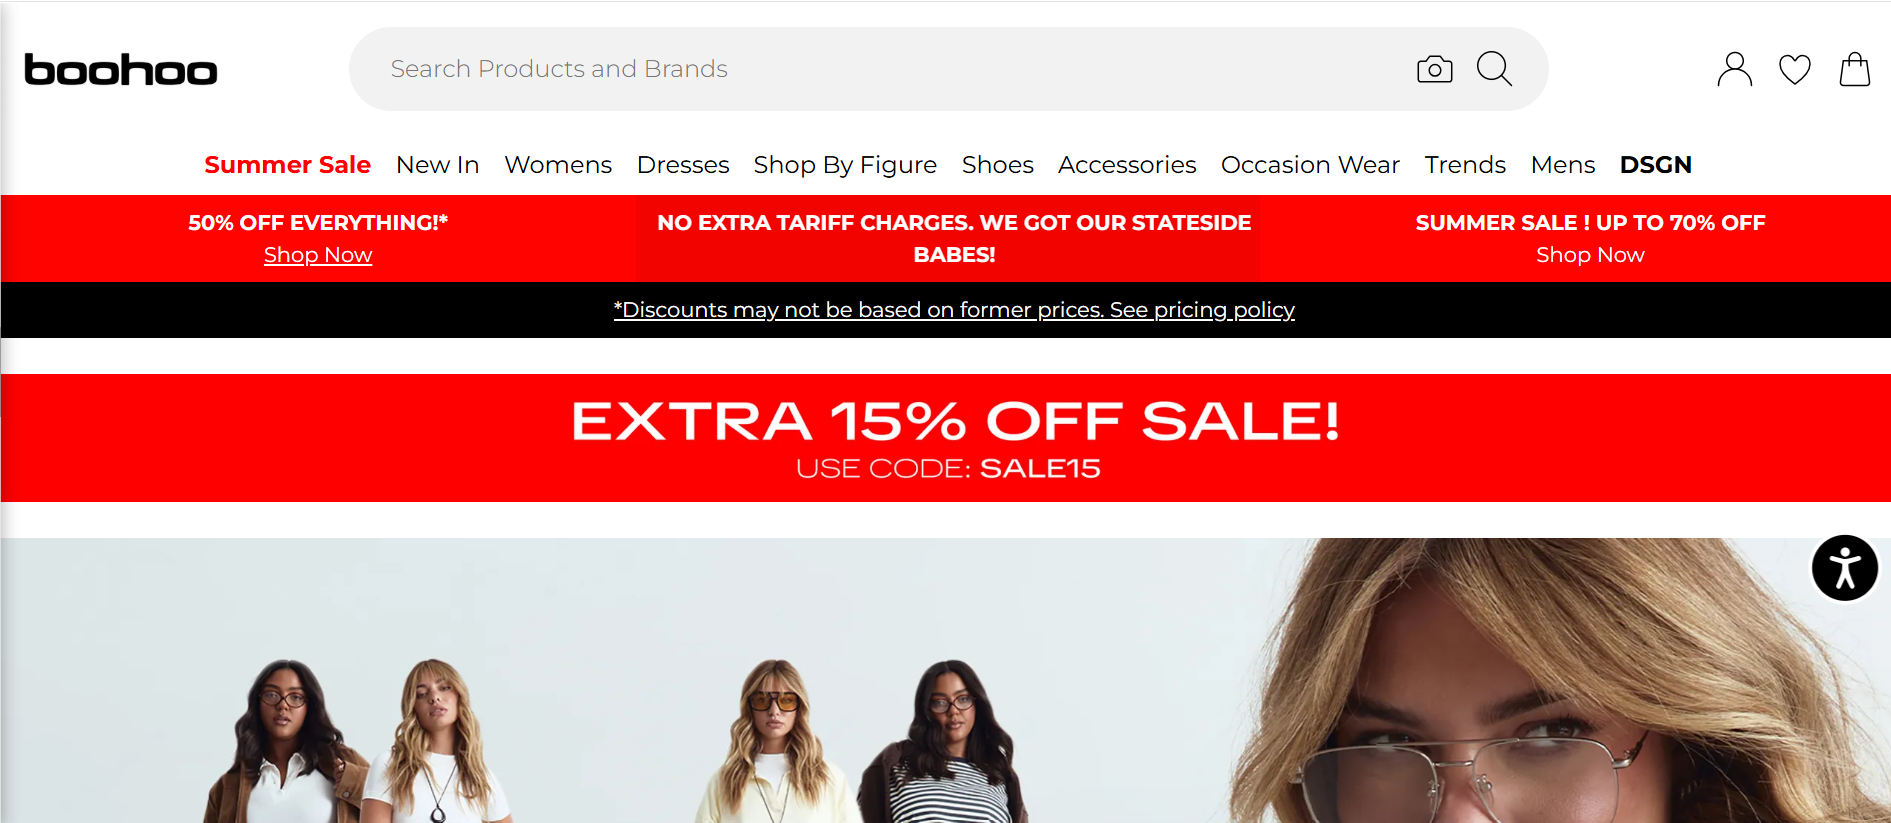Open the Summer Sale menu
This screenshot has width=1891, height=823.
pos(287,164)
